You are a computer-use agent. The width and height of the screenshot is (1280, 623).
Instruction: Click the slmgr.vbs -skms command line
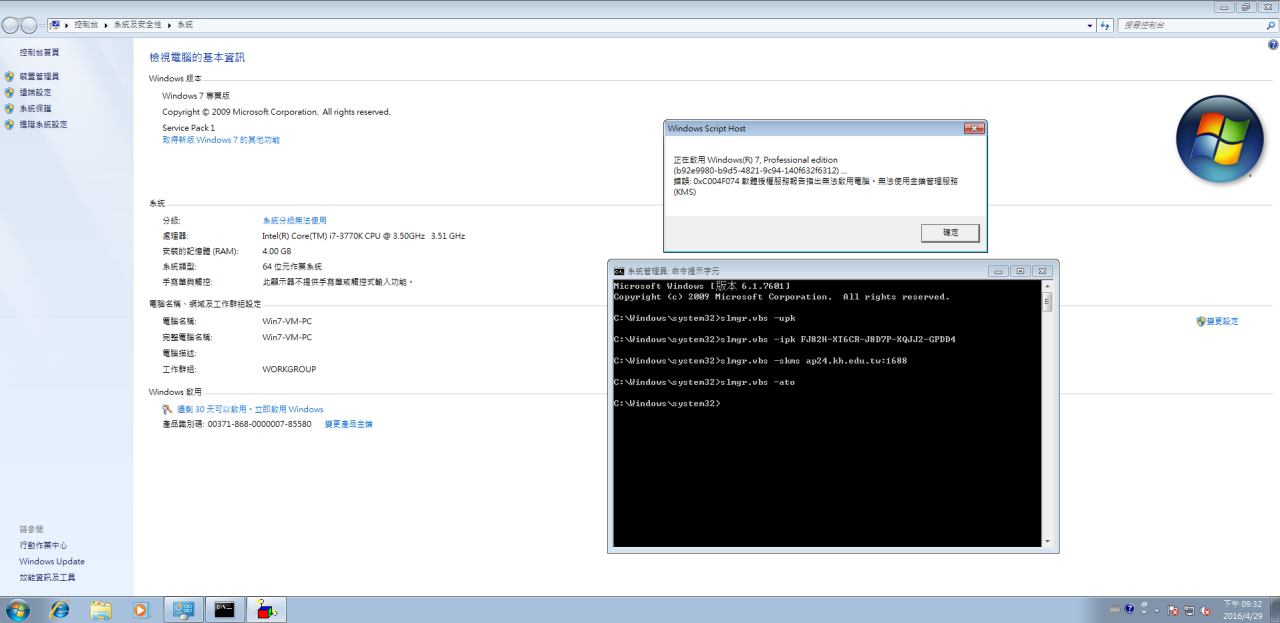760,360
